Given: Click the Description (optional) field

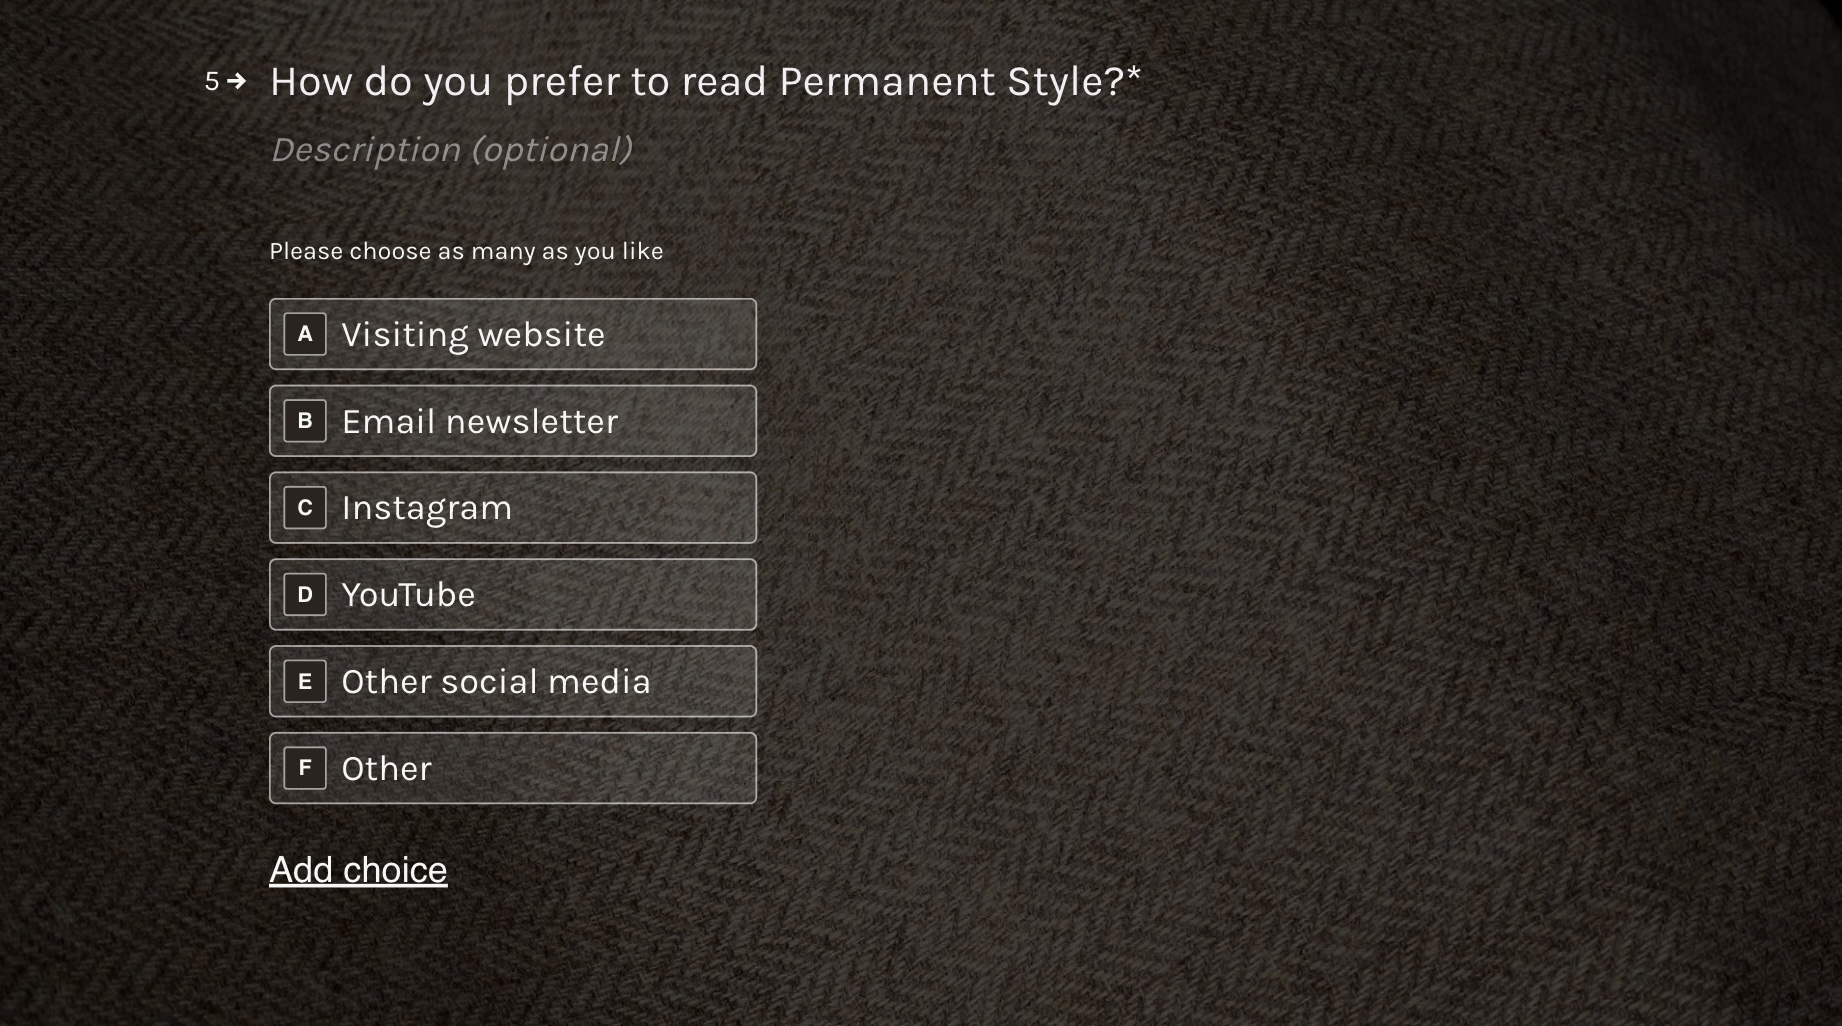Looking at the screenshot, I should coord(451,150).
